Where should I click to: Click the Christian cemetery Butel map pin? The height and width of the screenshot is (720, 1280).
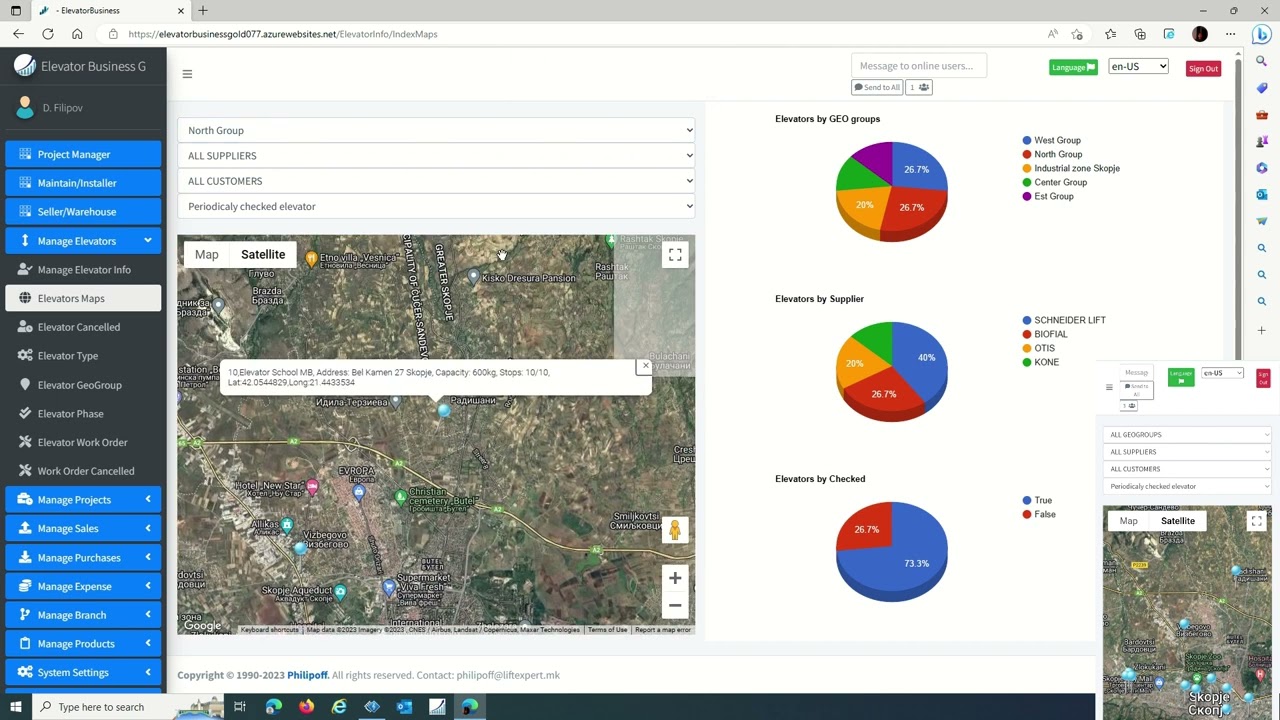[x=401, y=496]
